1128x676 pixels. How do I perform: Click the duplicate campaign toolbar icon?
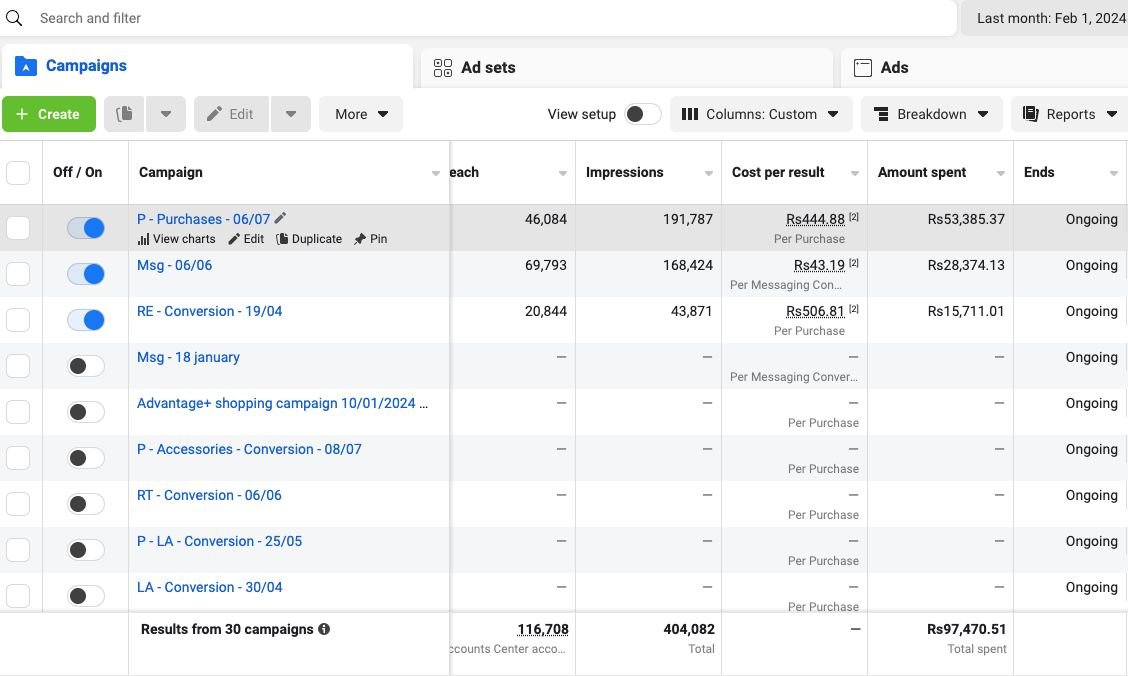tap(124, 114)
